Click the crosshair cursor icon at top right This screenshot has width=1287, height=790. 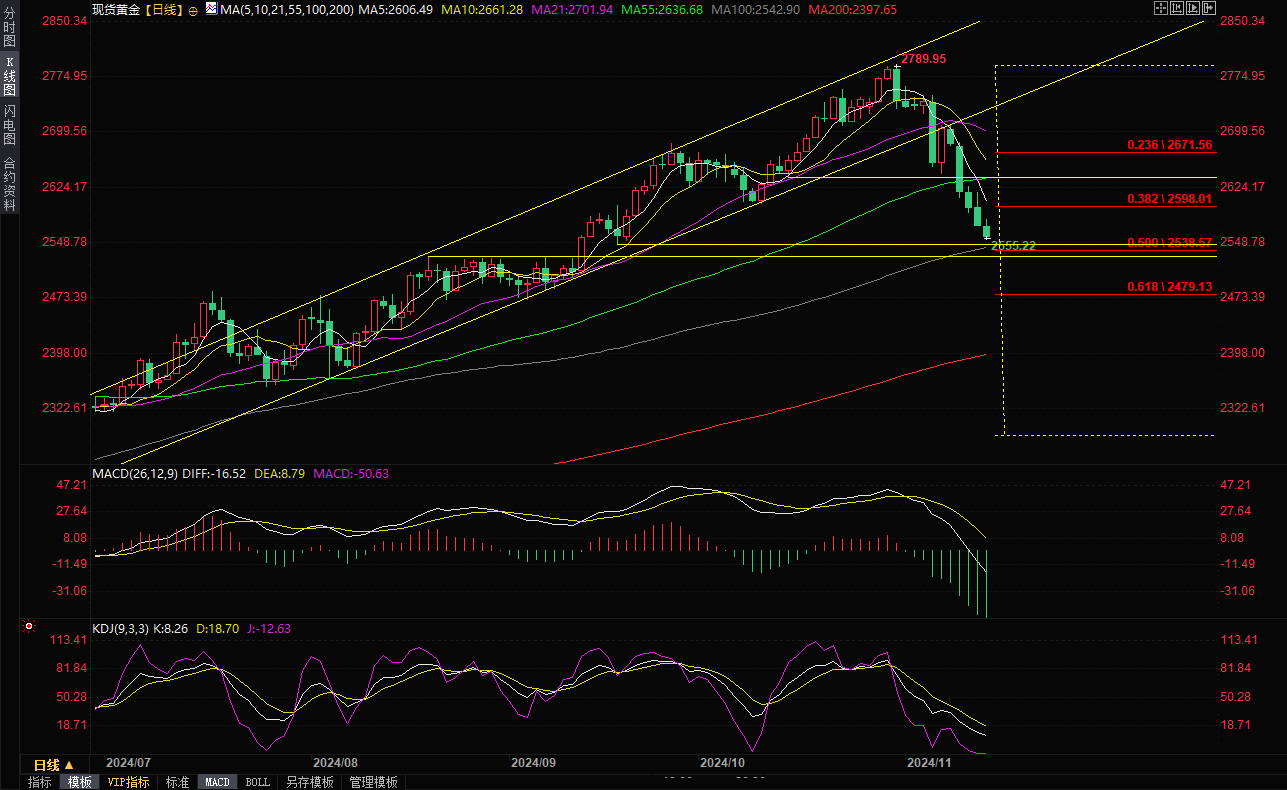click(x=1161, y=8)
